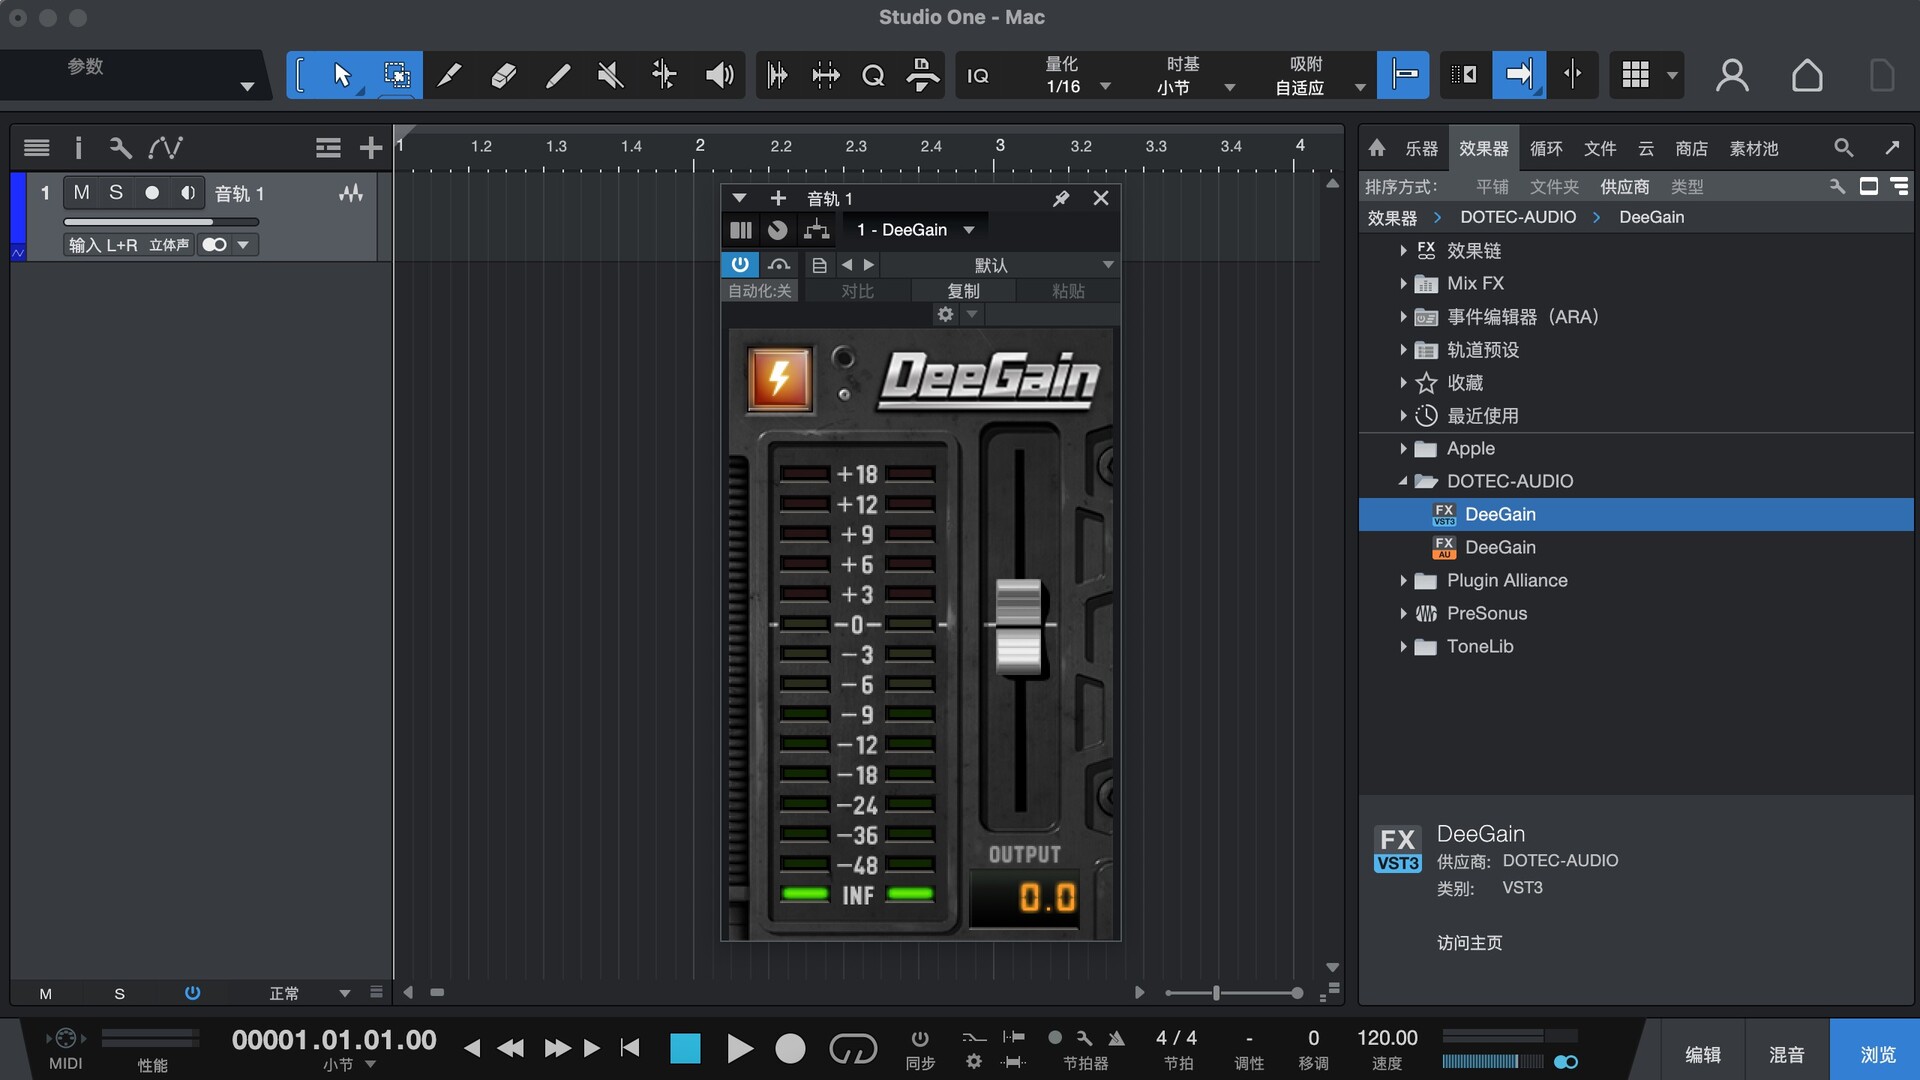Open the 素材池 pool tab
Viewport: 1920px width, 1080px height.
coord(1754,148)
